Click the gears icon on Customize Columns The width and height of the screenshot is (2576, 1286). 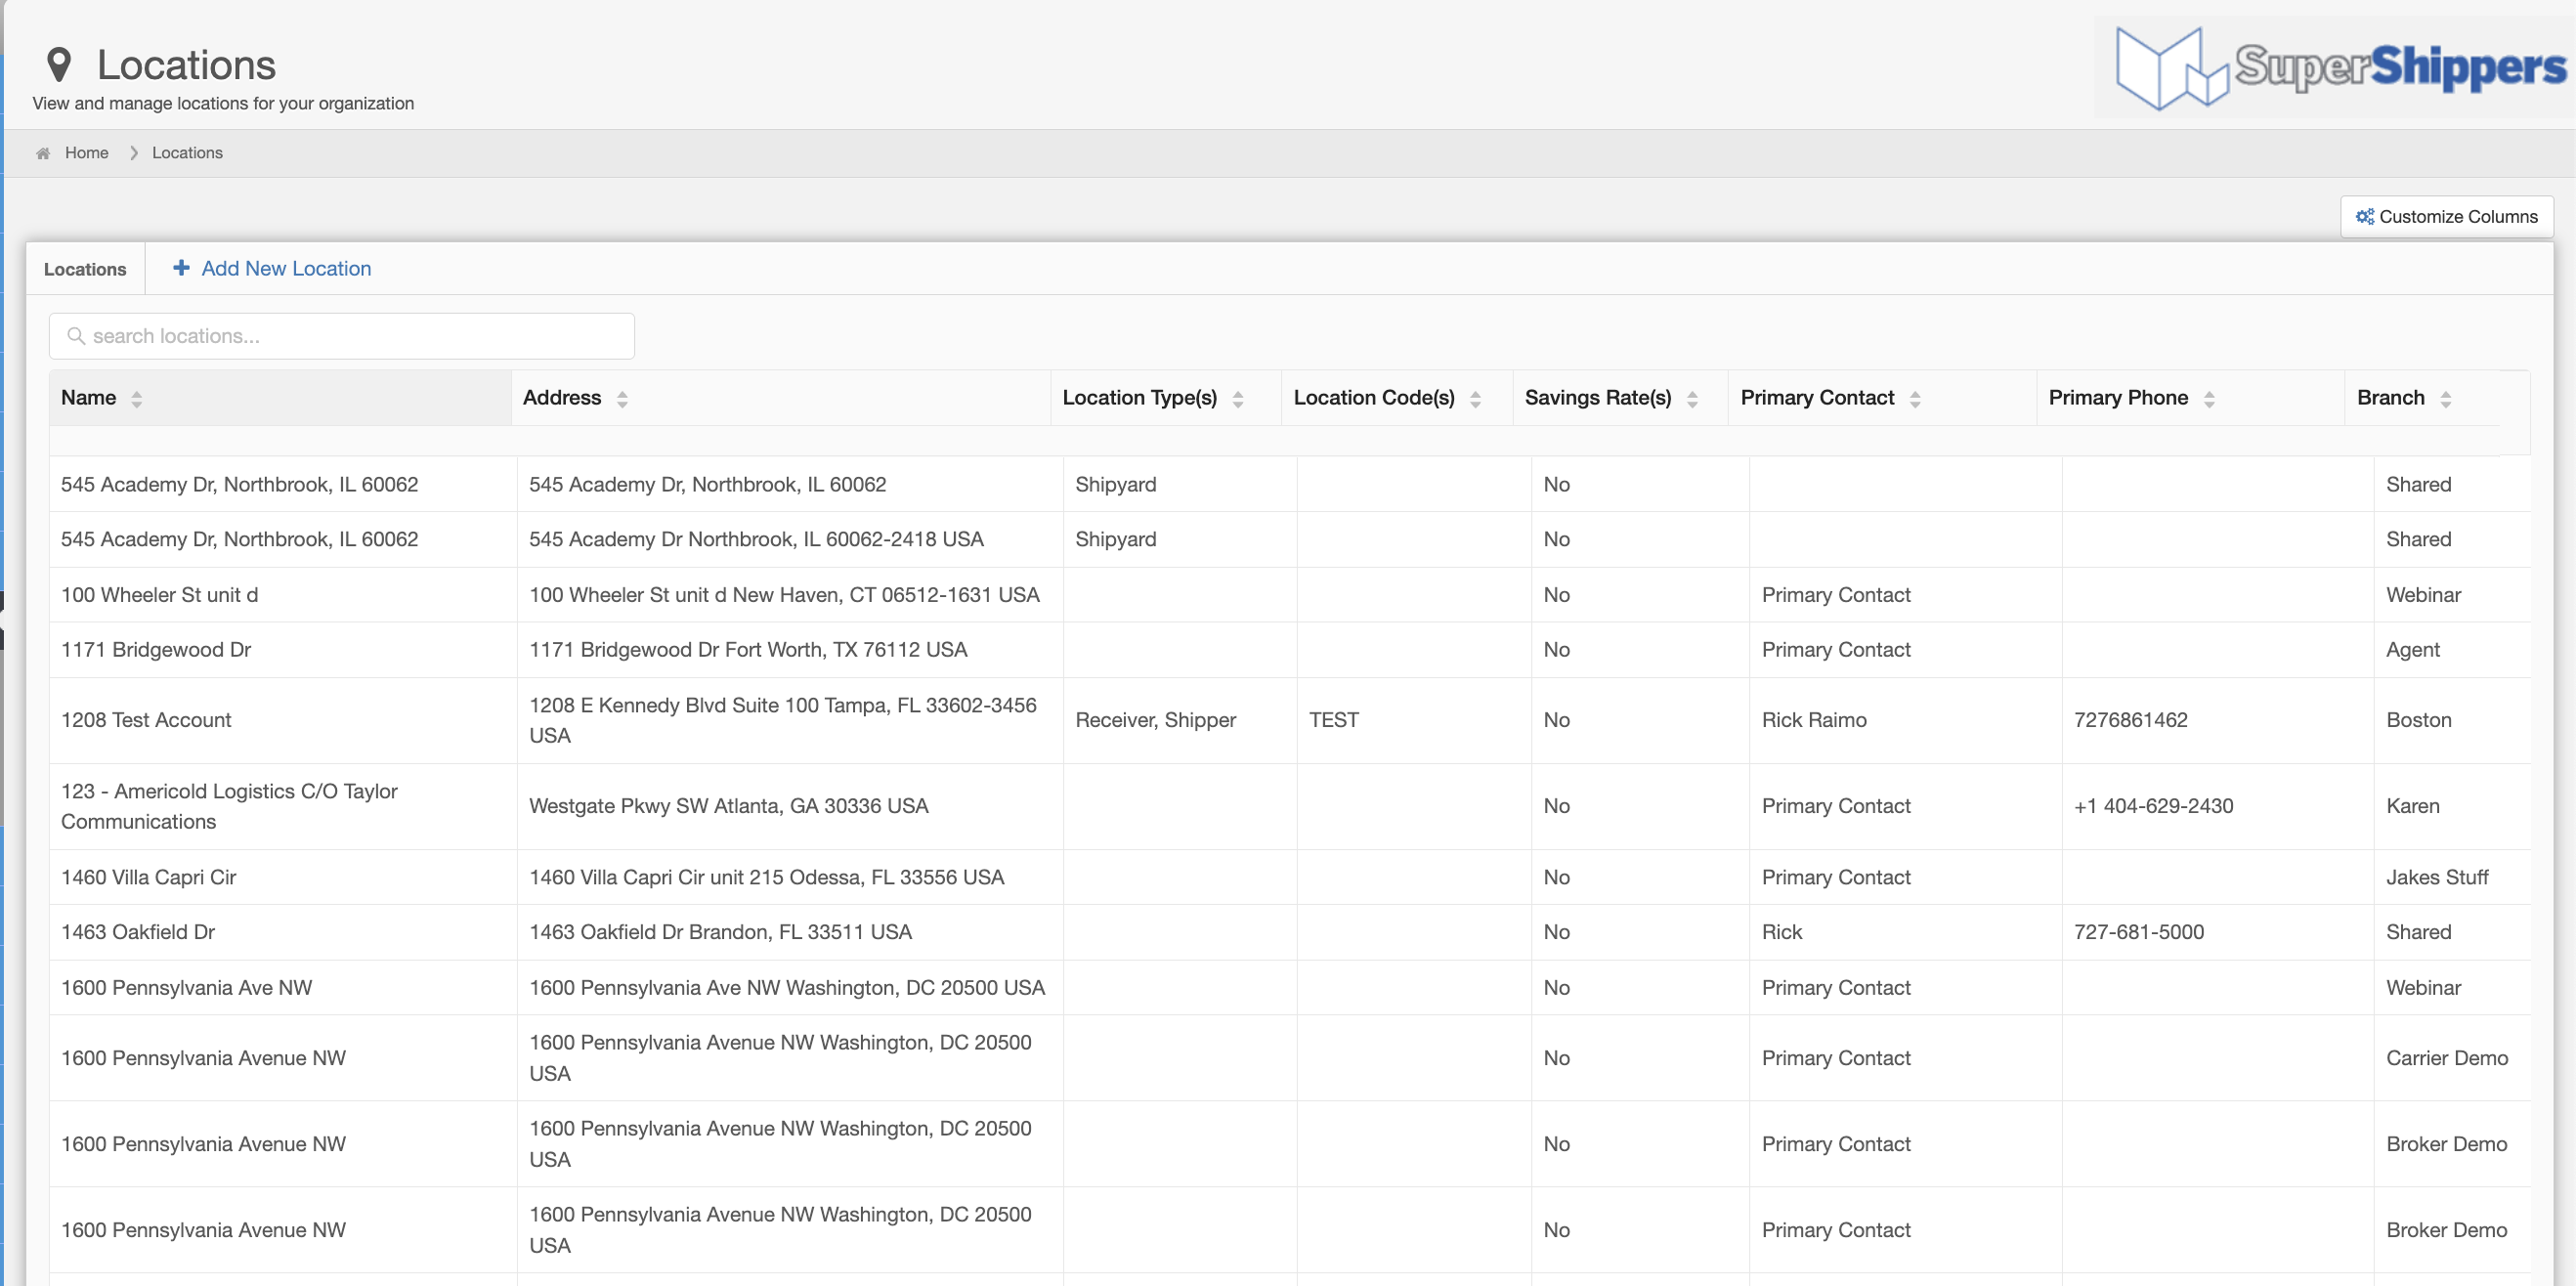coord(2364,217)
